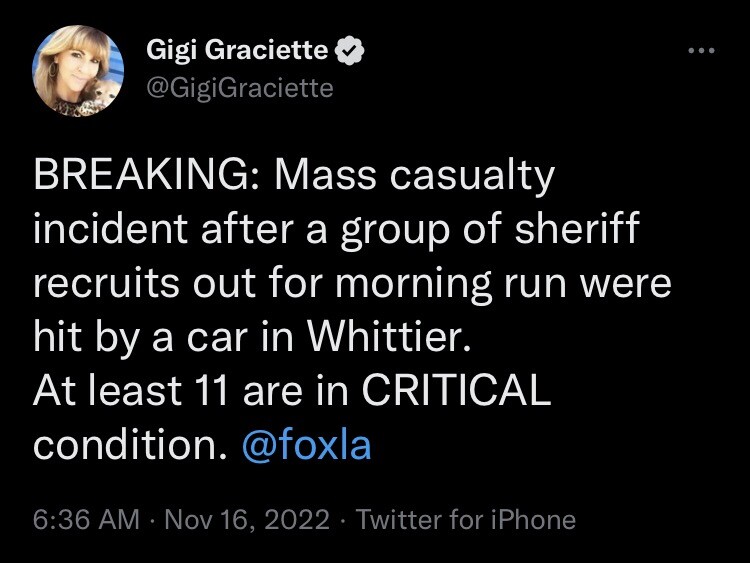Viewport: 750px width, 563px height.
Task: Follow the @foxla mention link
Action: 306,444
